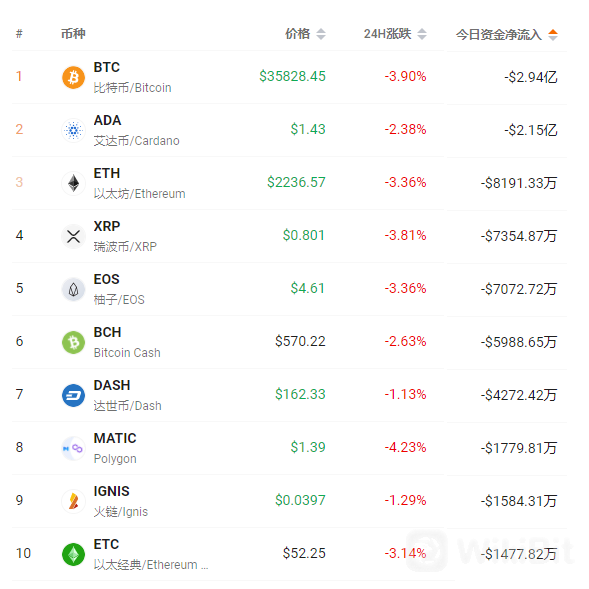The image size is (589, 589).
Task: Click the Bitcoin BTC coin icon
Action: [x=73, y=77]
